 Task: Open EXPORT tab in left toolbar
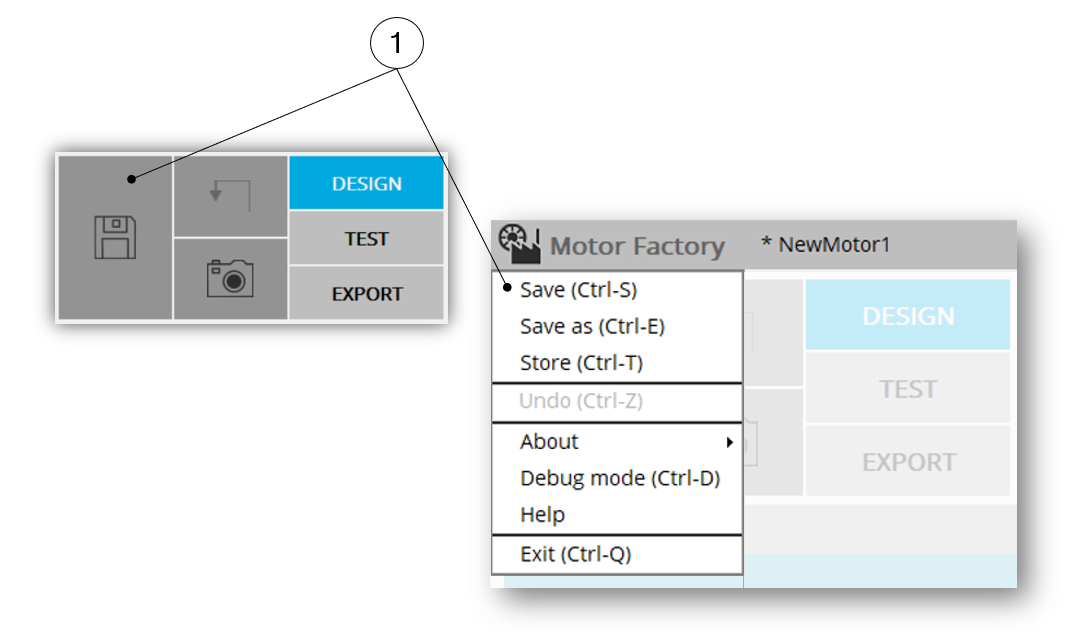pyautogui.click(x=366, y=294)
